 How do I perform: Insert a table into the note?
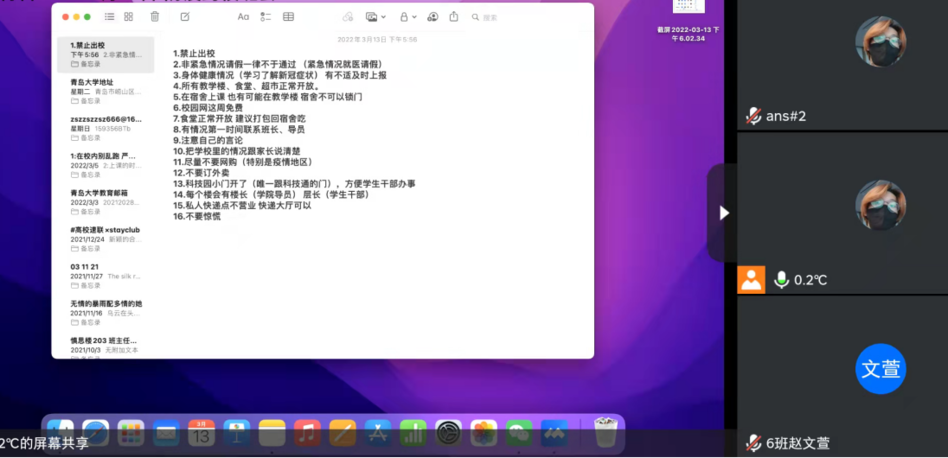pos(289,17)
